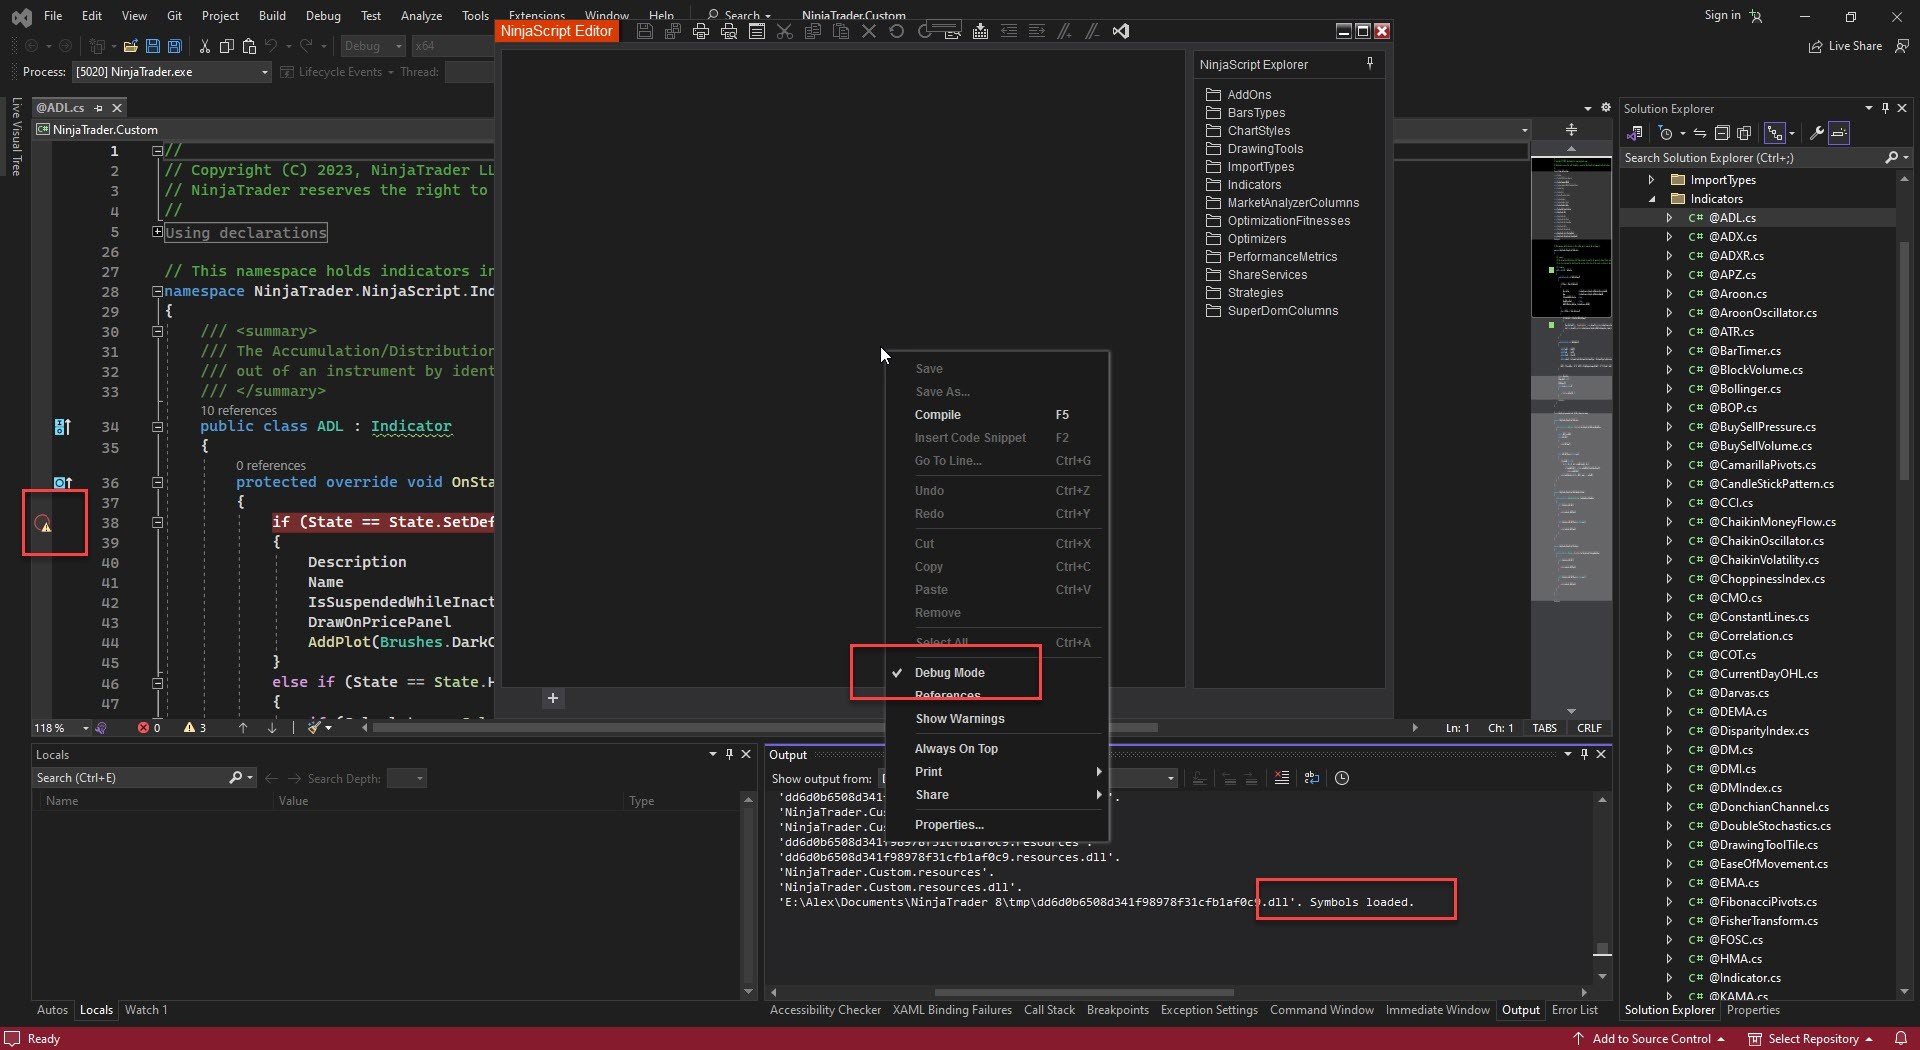Click the Collapse All icon in Solution Explorer
1920x1050 pixels.
click(1722, 133)
